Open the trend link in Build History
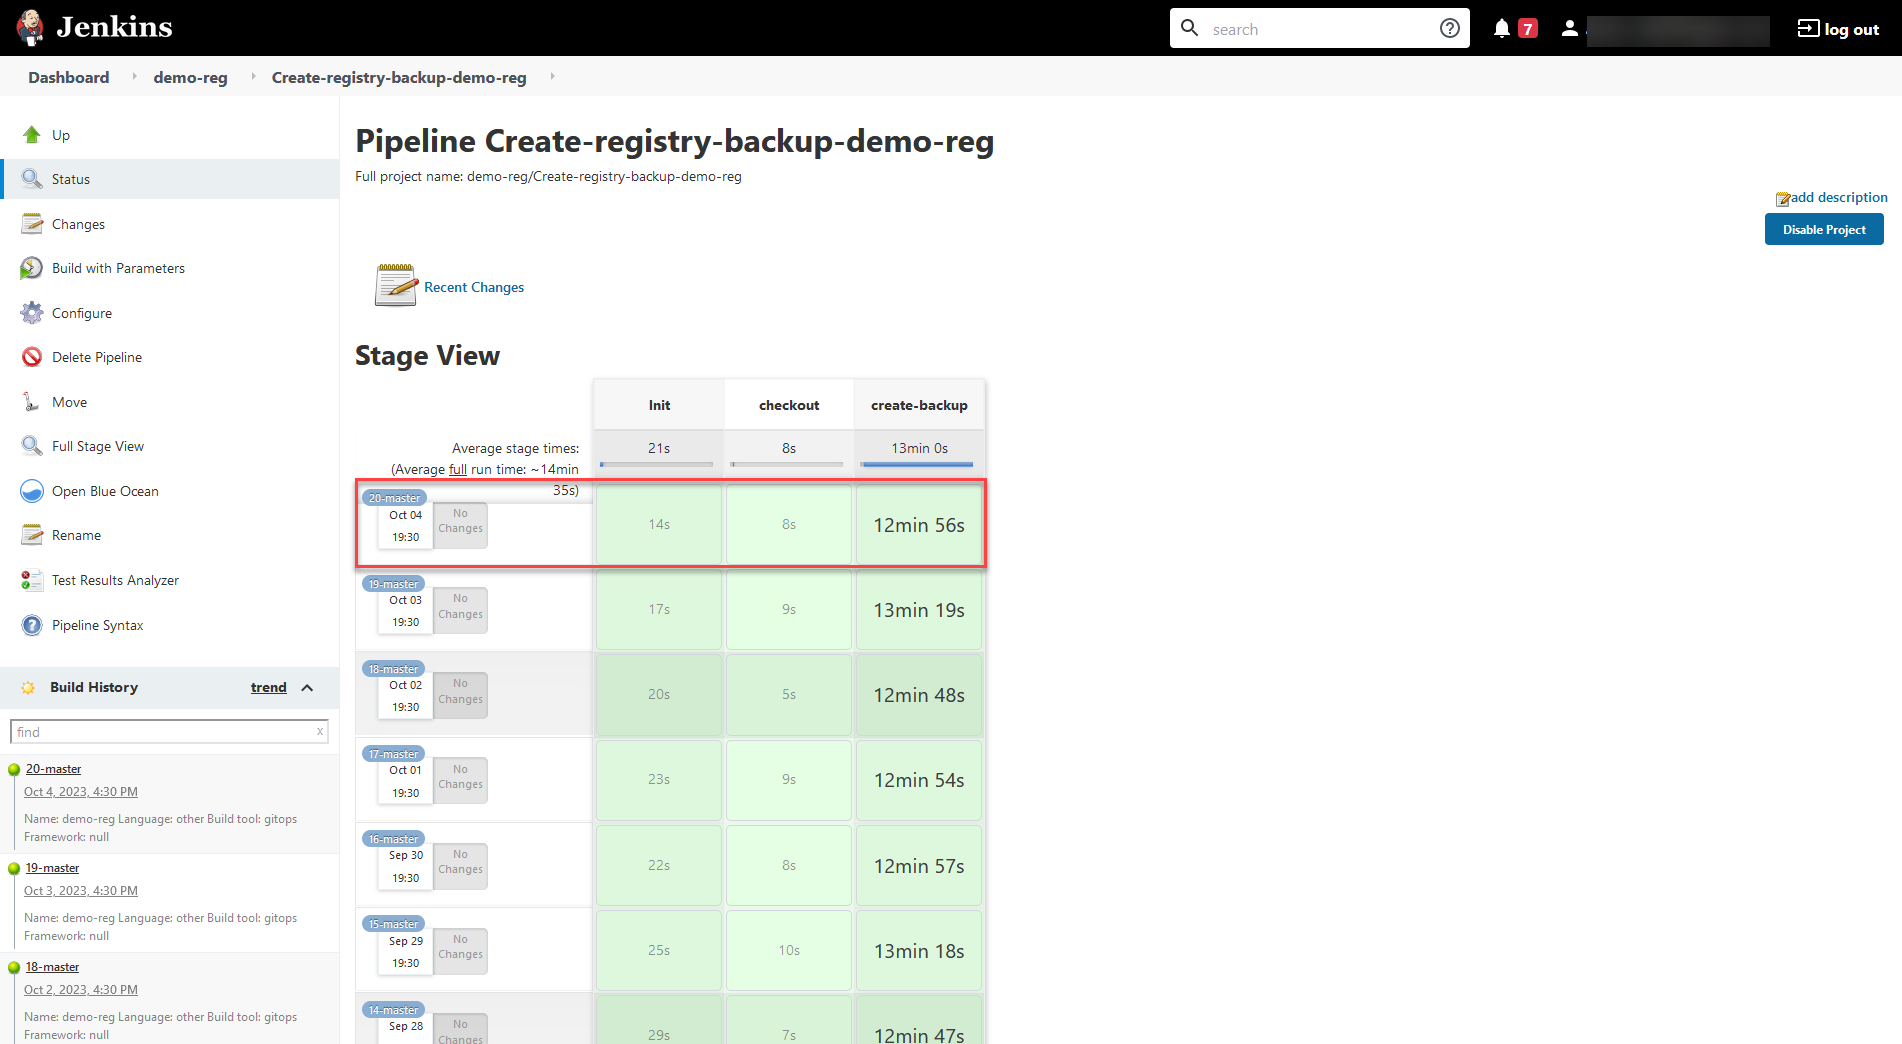1902x1044 pixels. click(x=268, y=687)
